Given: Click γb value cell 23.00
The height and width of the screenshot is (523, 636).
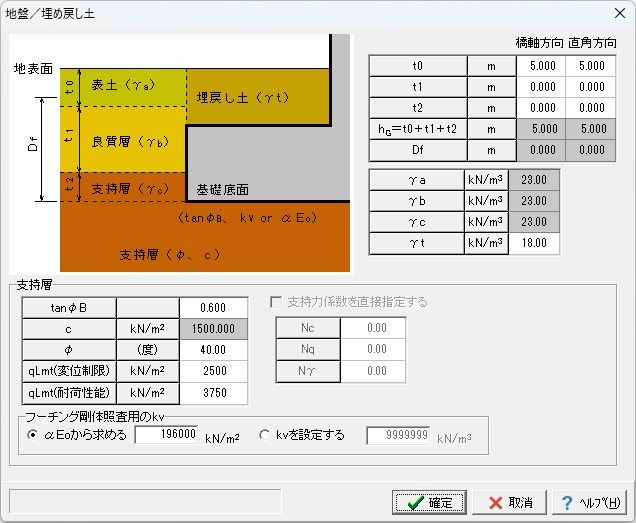Looking at the screenshot, I should 534,201.
